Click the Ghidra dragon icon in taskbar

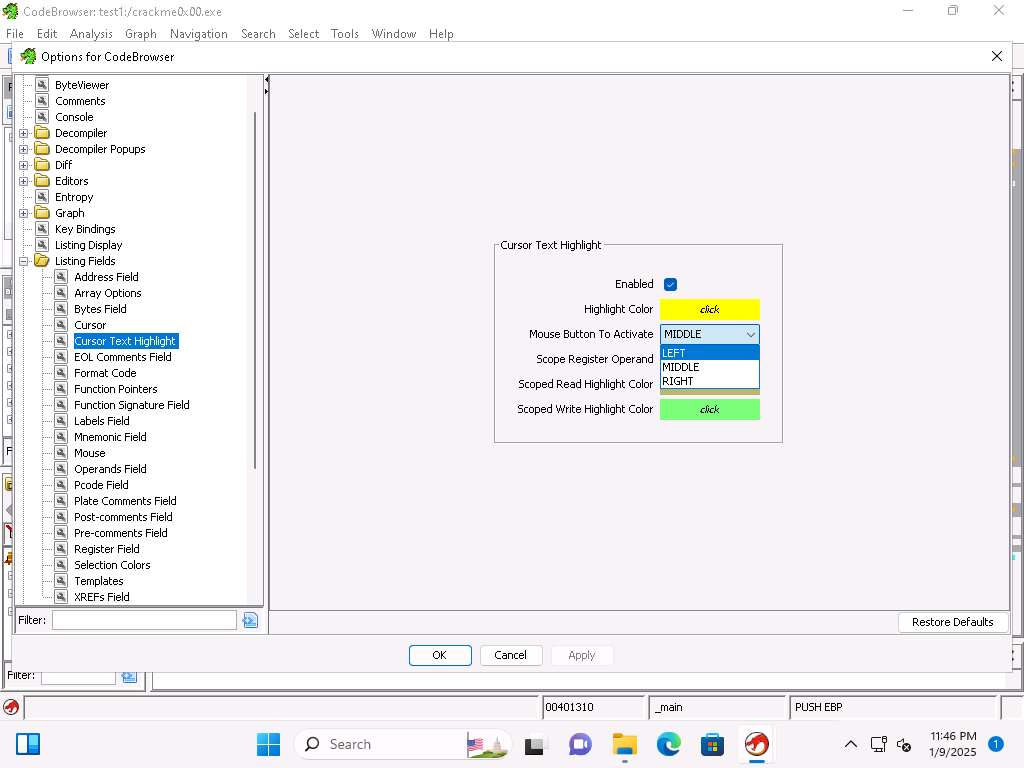[x=756, y=744]
